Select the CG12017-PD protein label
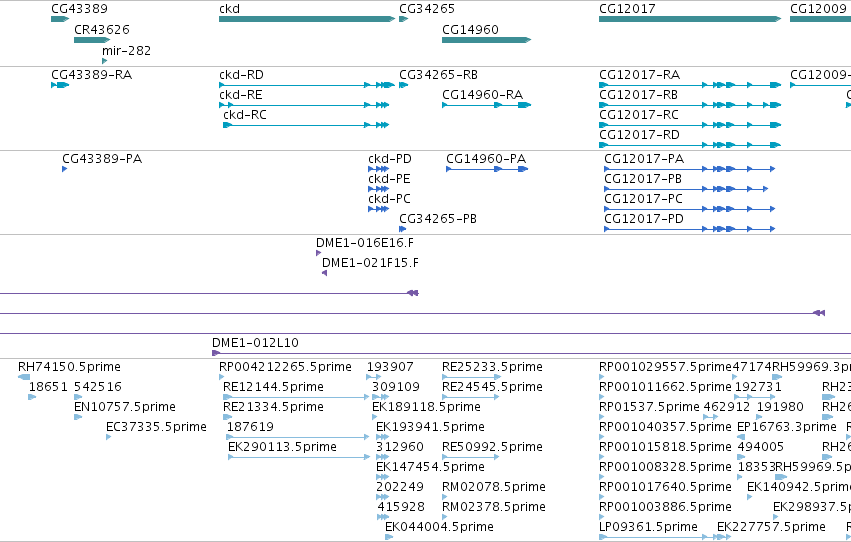Viewport: 851px width, 542px height. coord(644,219)
